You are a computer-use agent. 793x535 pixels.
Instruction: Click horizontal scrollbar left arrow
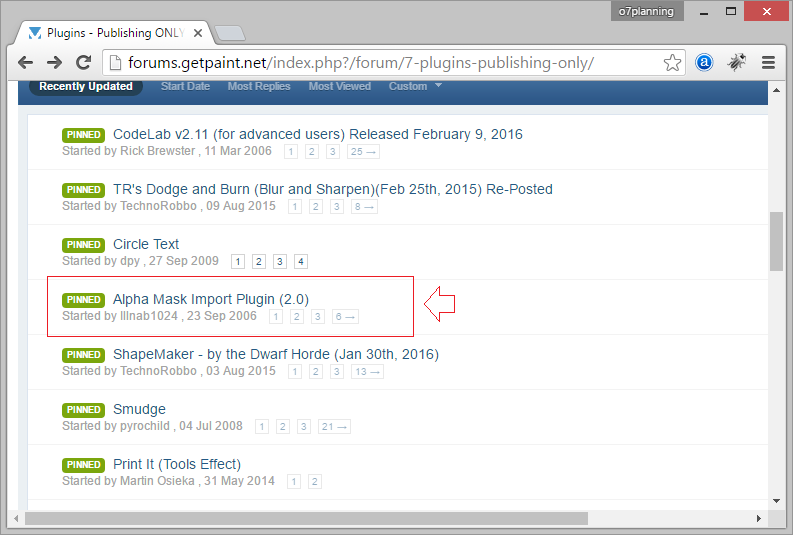click(x=17, y=518)
